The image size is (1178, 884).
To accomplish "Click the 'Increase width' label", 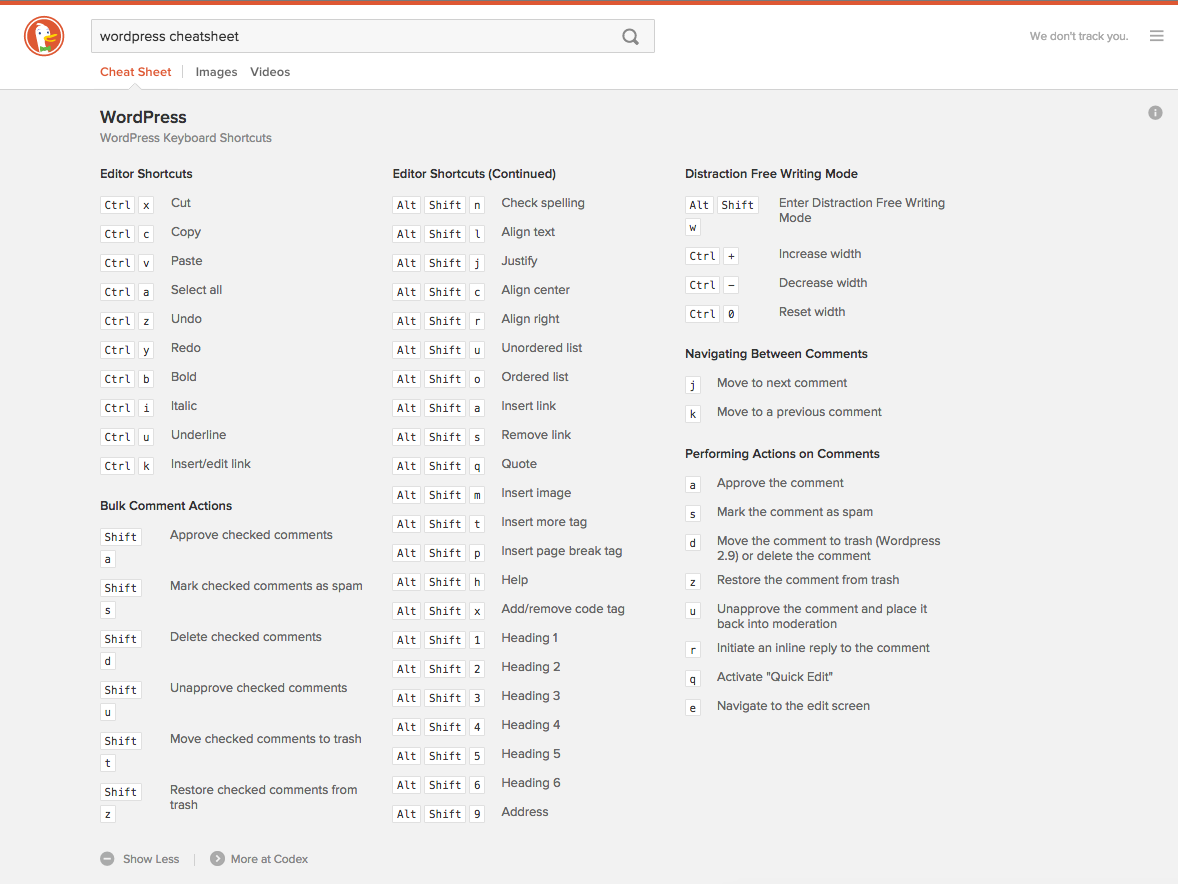I will 820,254.
